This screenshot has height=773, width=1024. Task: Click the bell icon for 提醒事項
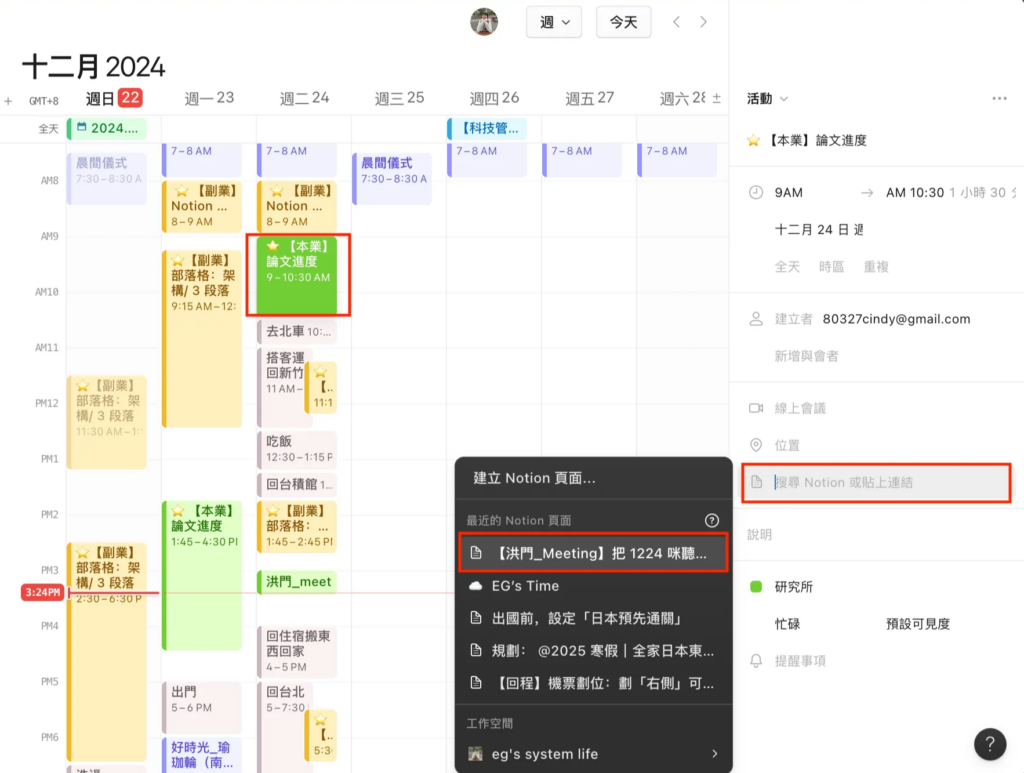click(x=756, y=661)
